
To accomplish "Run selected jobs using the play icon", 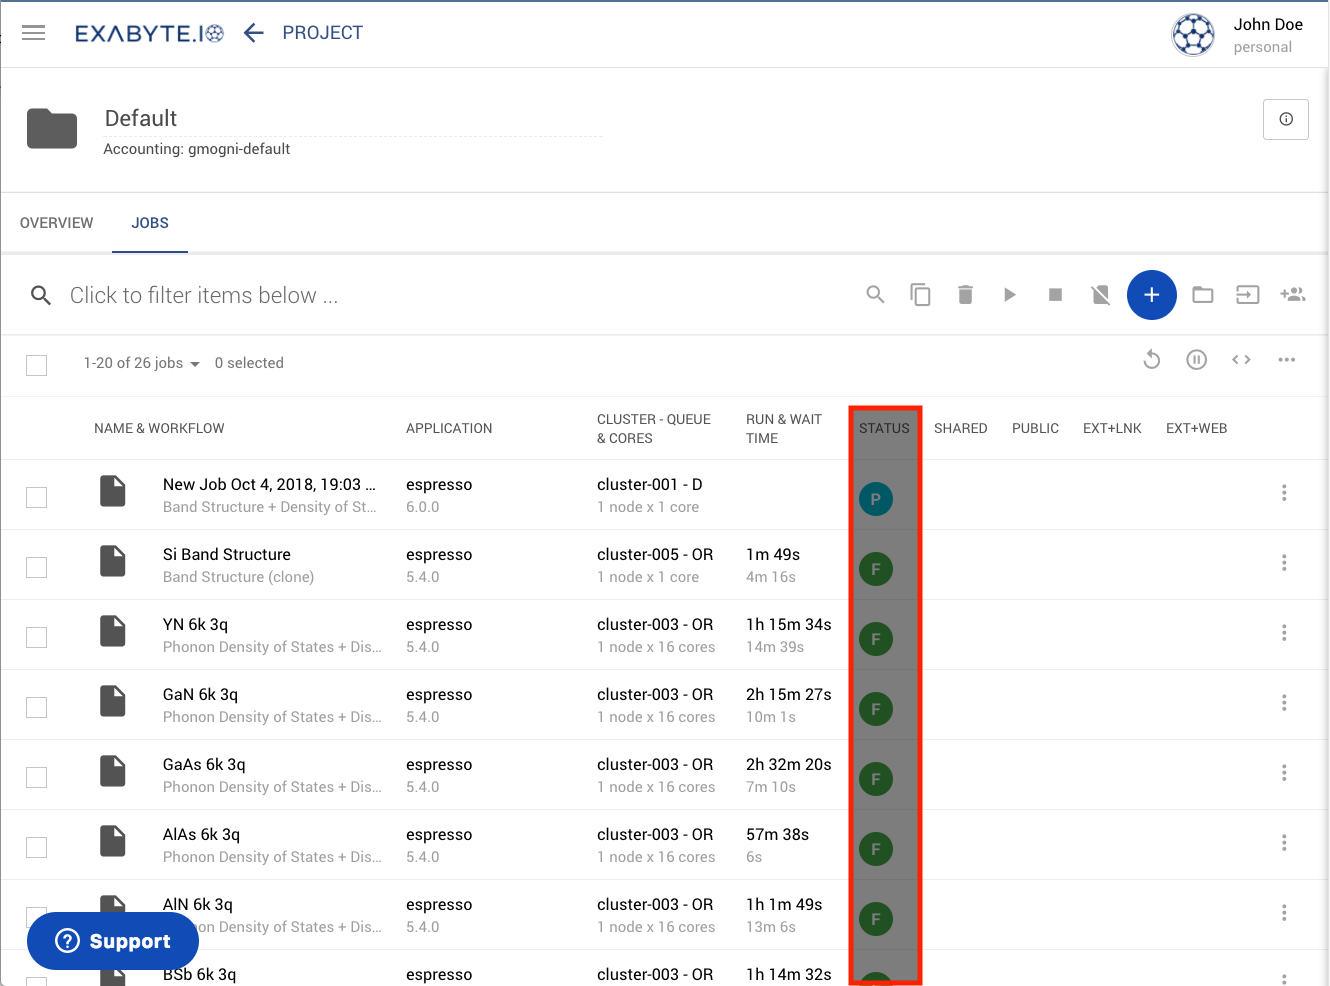I will coord(1010,295).
